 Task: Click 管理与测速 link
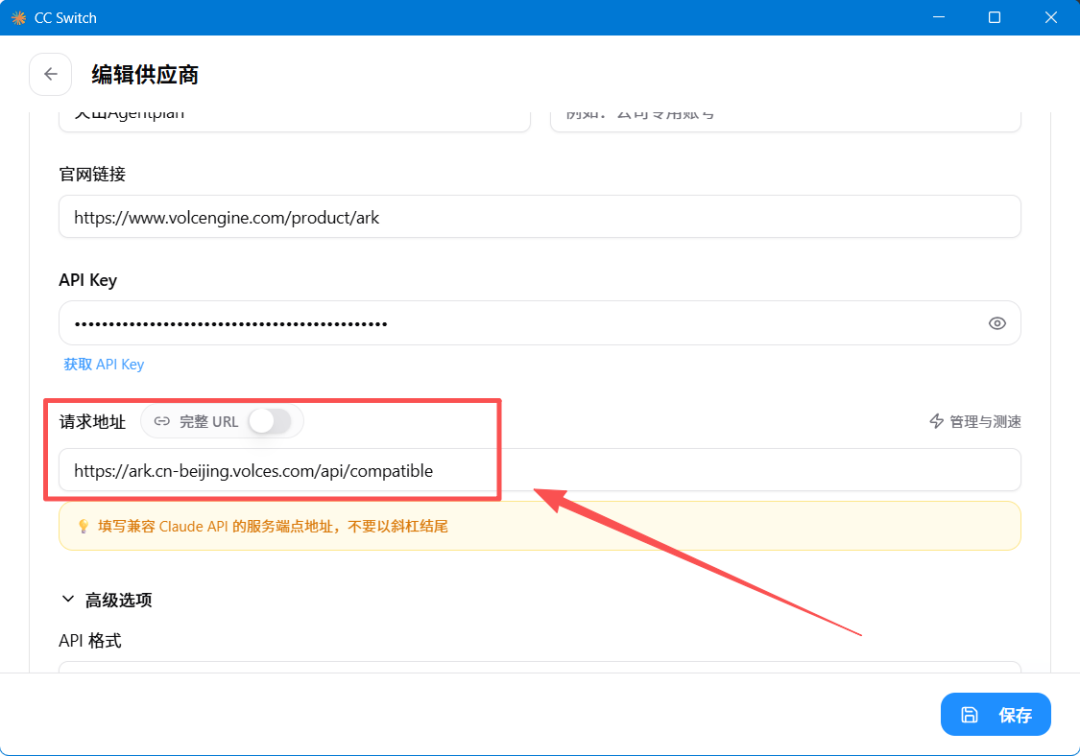tap(975, 421)
